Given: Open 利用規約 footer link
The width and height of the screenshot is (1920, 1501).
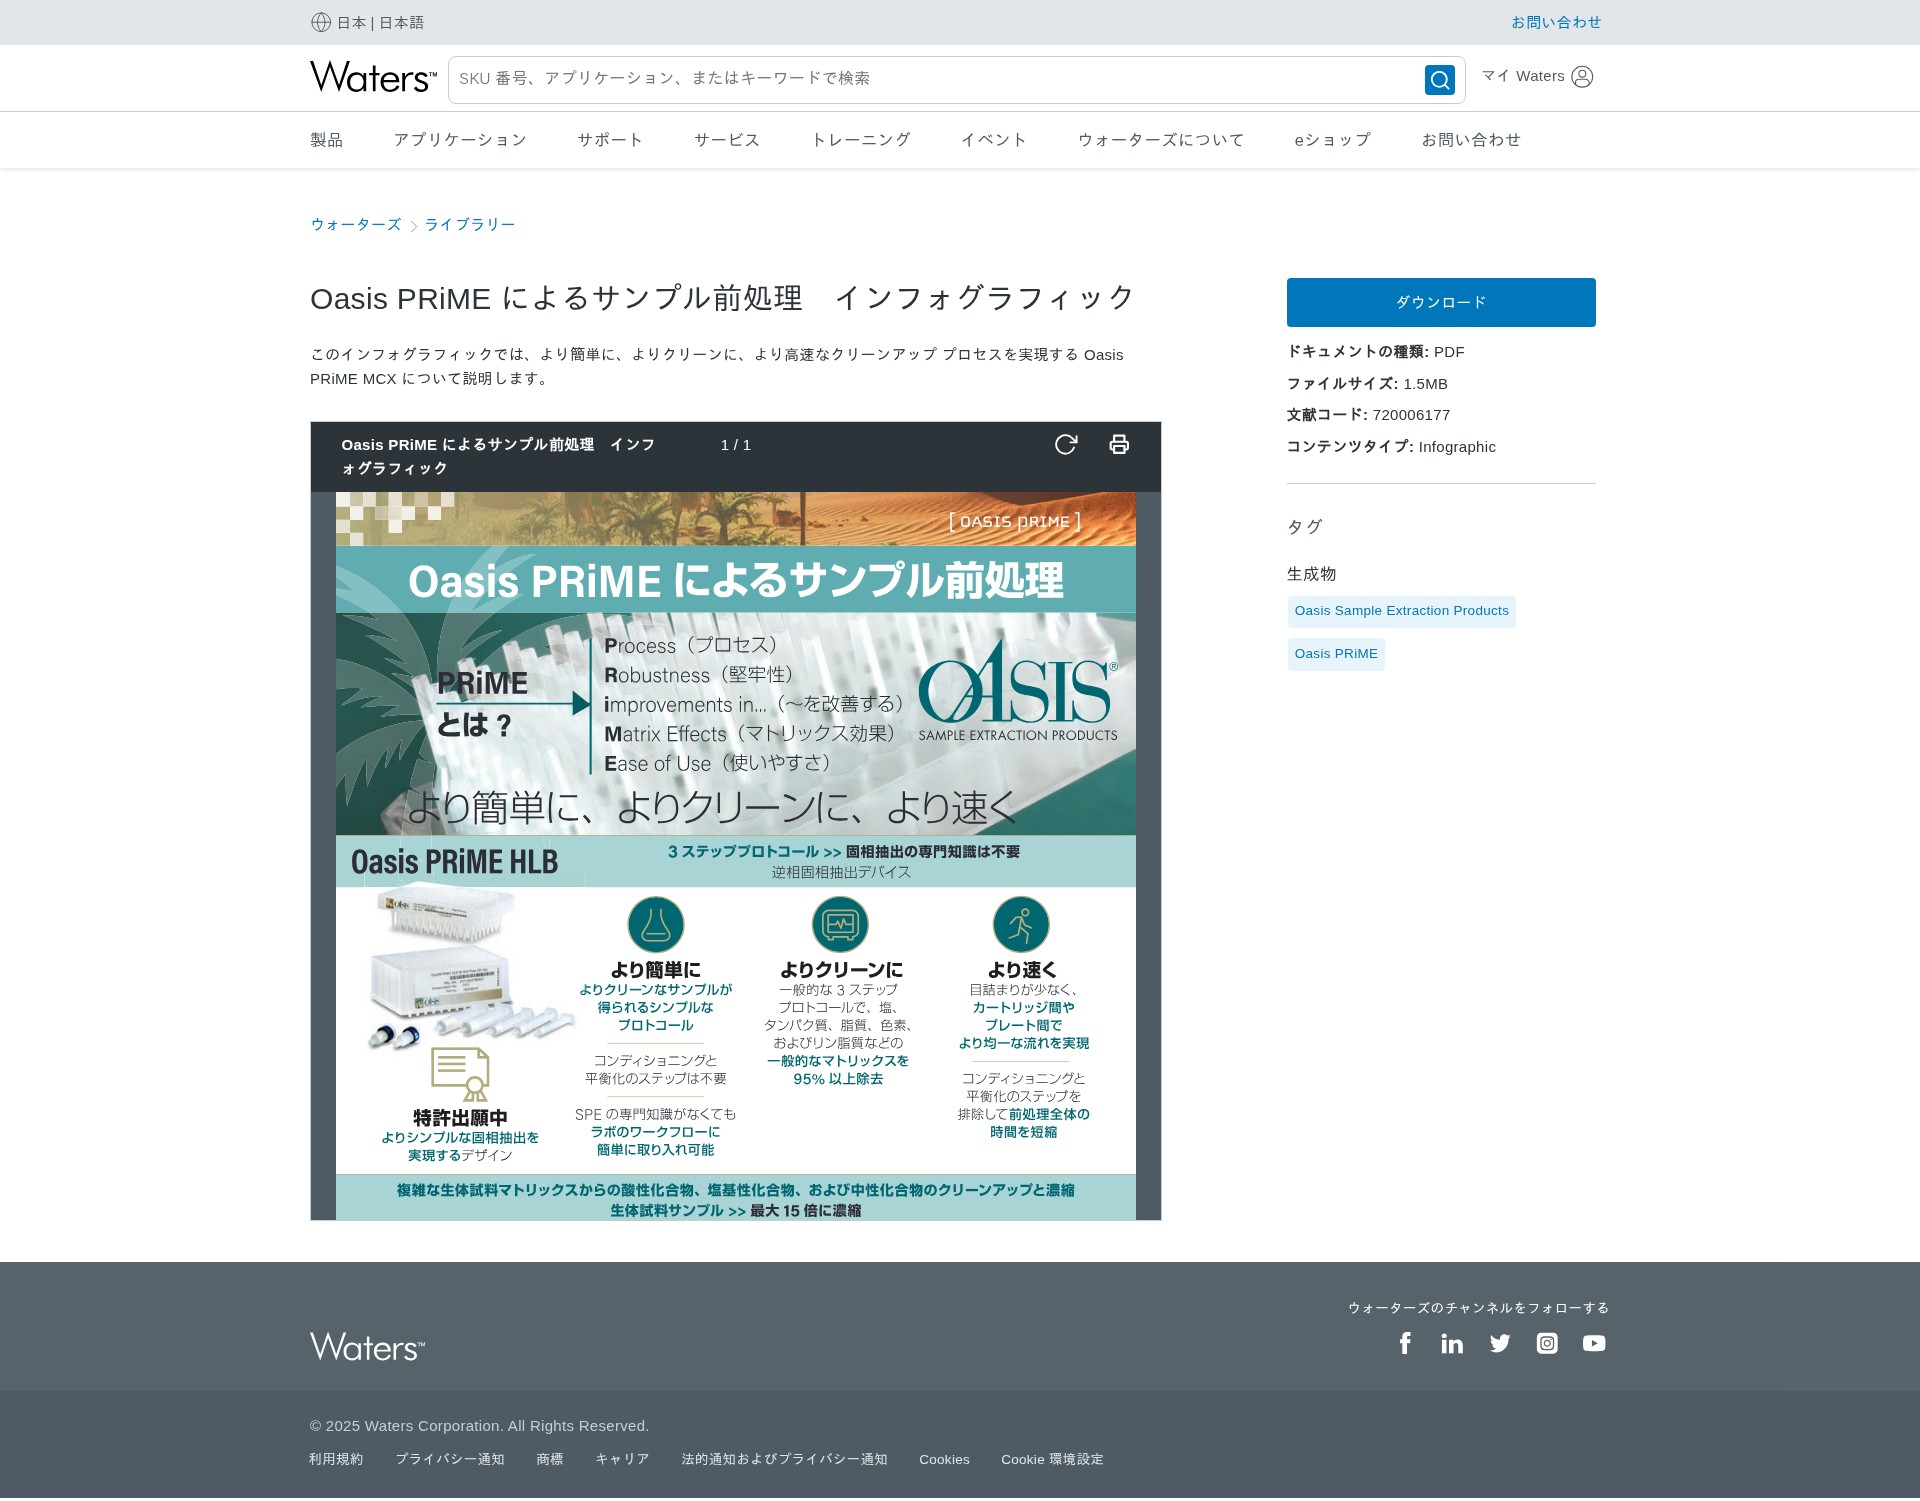Looking at the screenshot, I should (336, 1460).
